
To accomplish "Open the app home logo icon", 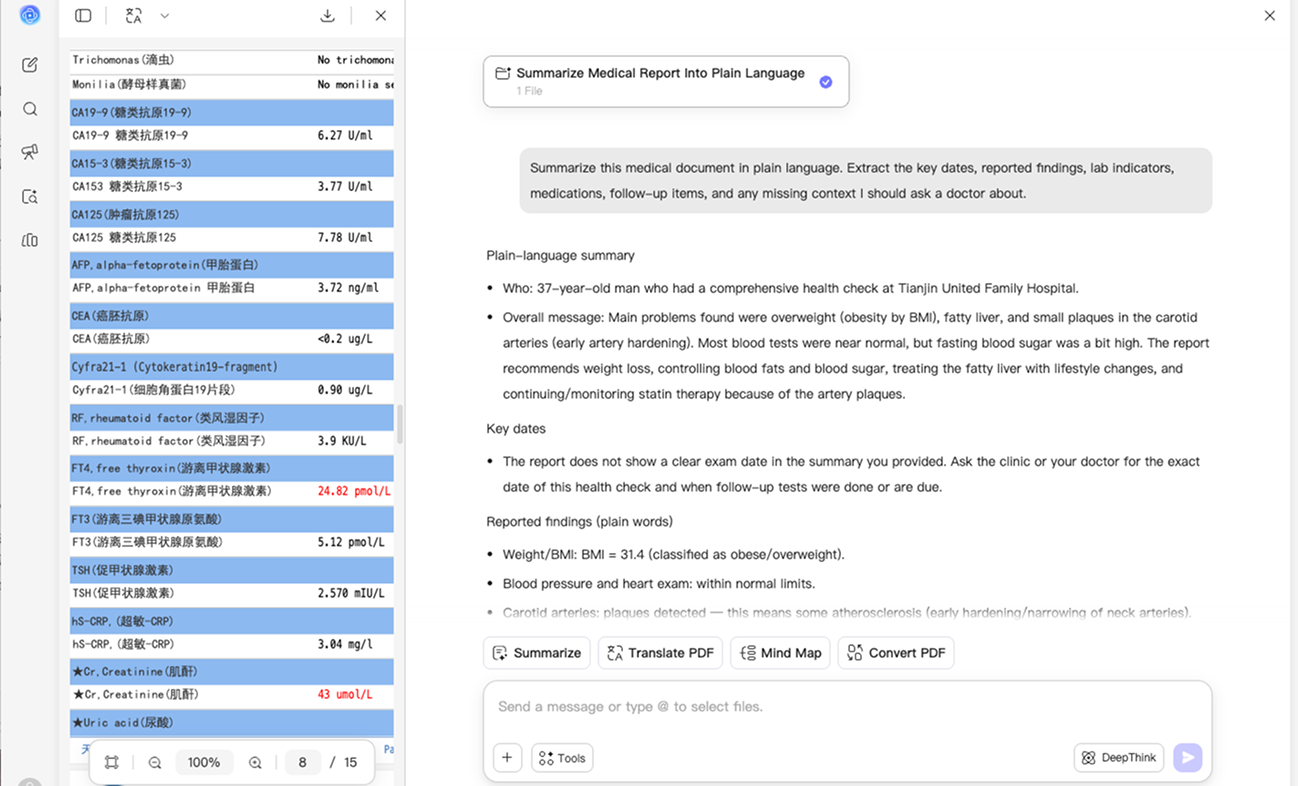I will tap(29, 15).
